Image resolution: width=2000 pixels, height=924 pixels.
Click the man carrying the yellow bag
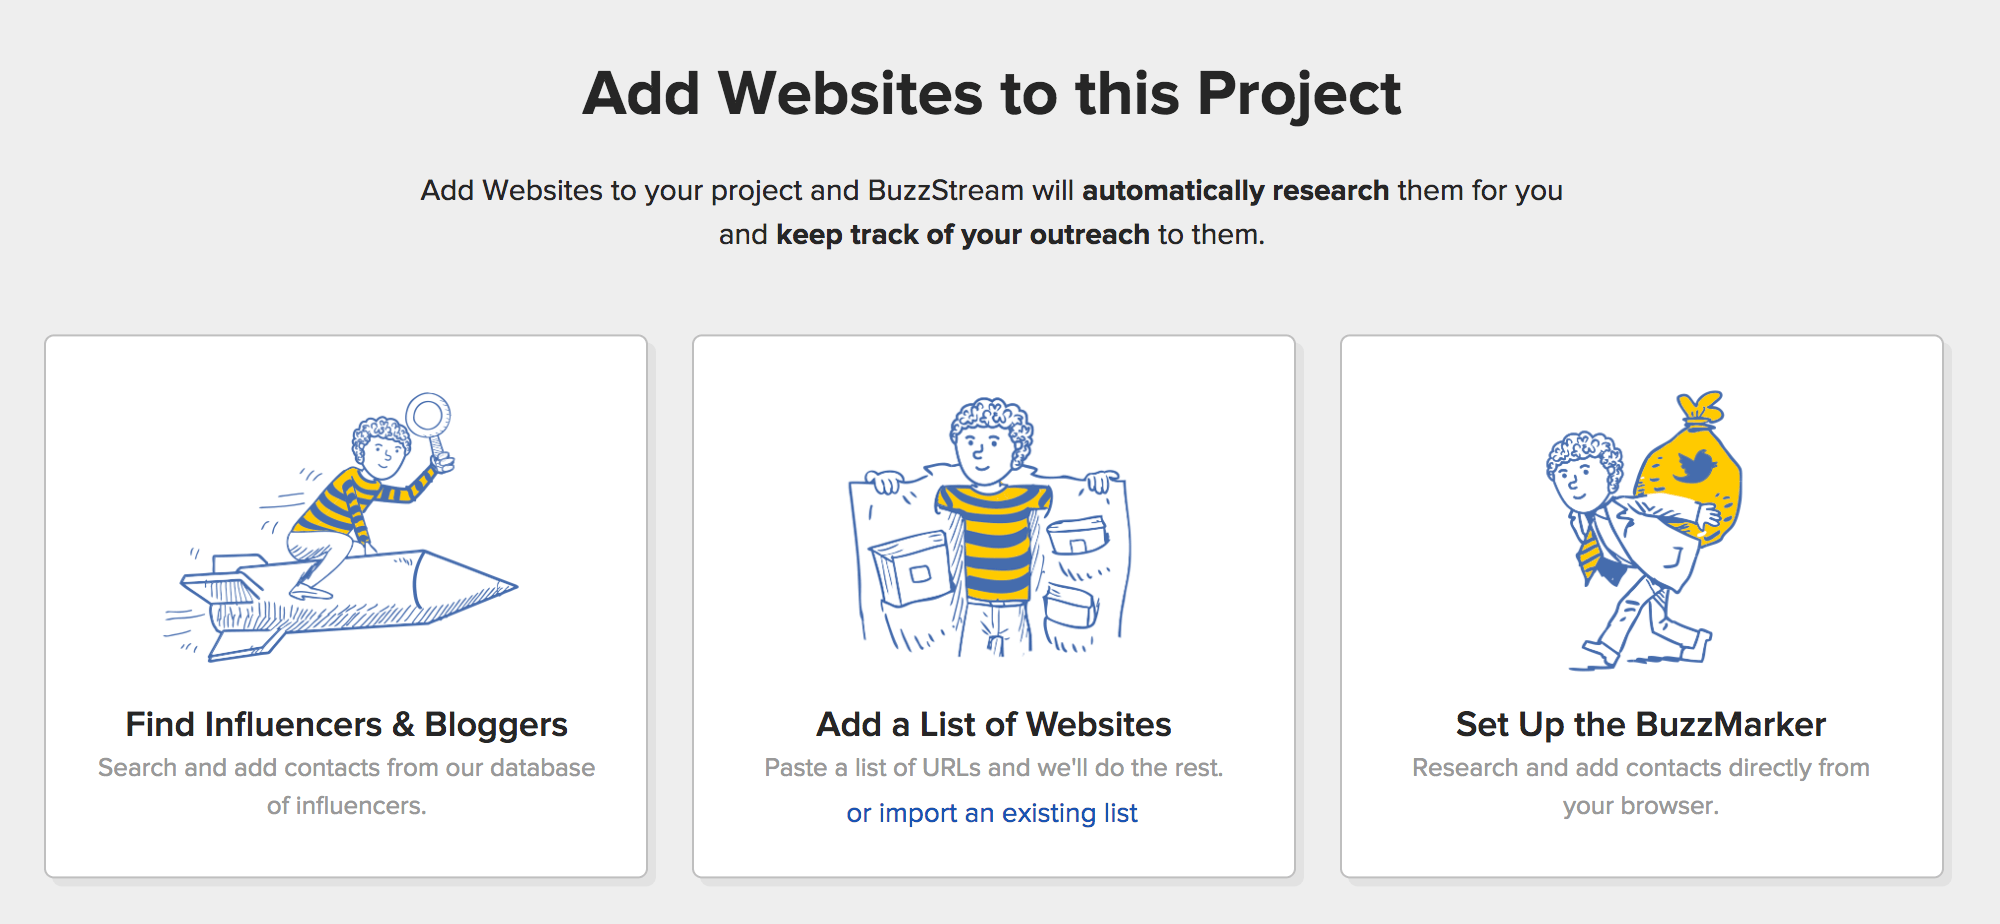[x=1610, y=540]
